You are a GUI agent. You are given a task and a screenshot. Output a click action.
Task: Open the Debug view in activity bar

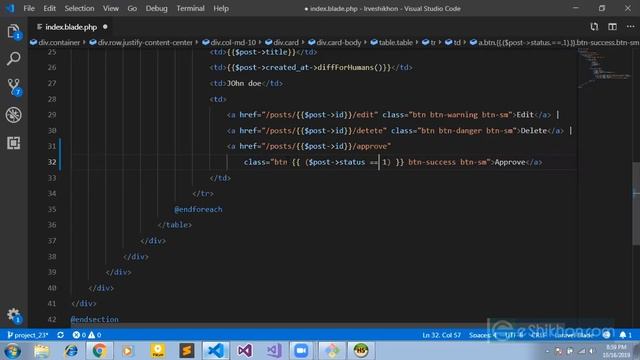pyautogui.click(x=13, y=115)
